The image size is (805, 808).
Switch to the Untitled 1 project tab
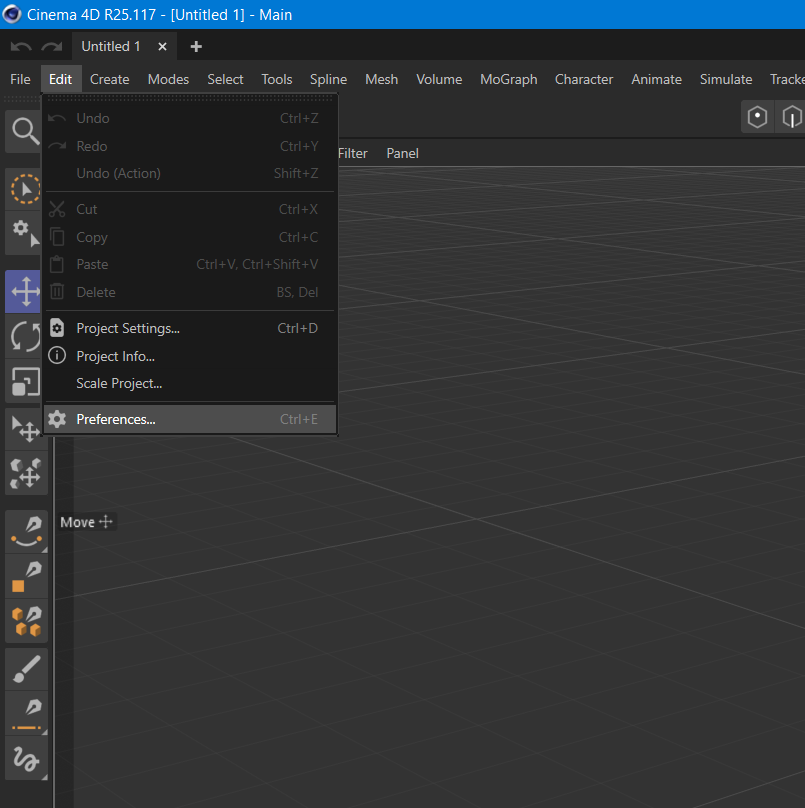110,46
